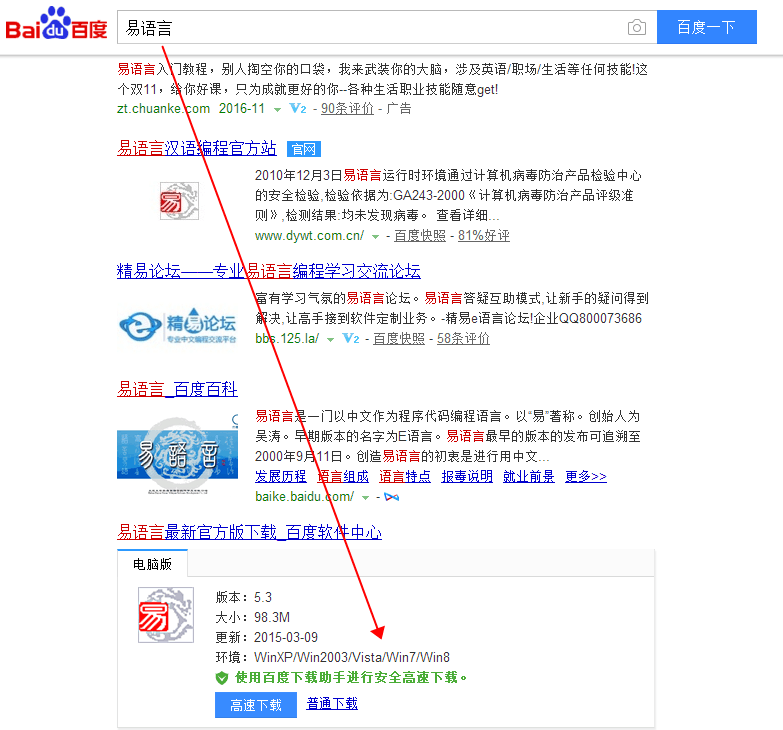Click the 版本: 5.3 text
The height and width of the screenshot is (730, 783).
click(244, 597)
